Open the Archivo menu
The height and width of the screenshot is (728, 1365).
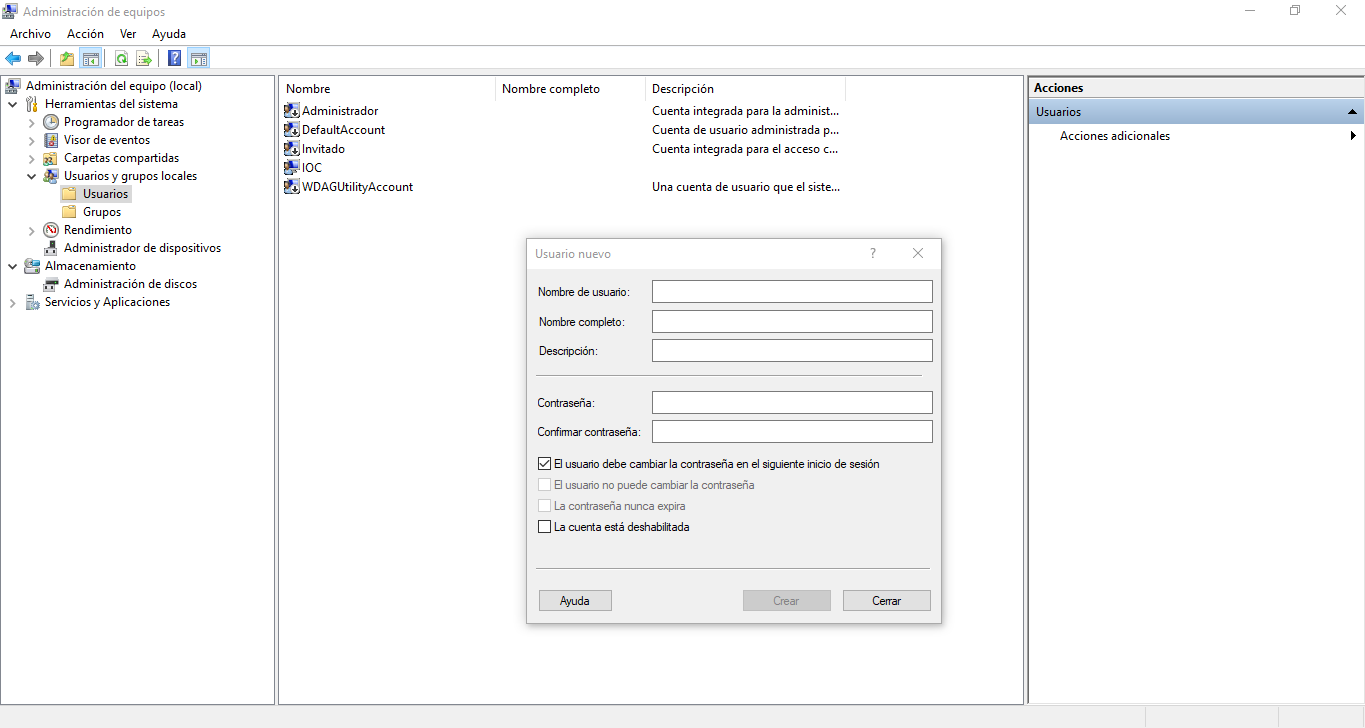pos(30,34)
